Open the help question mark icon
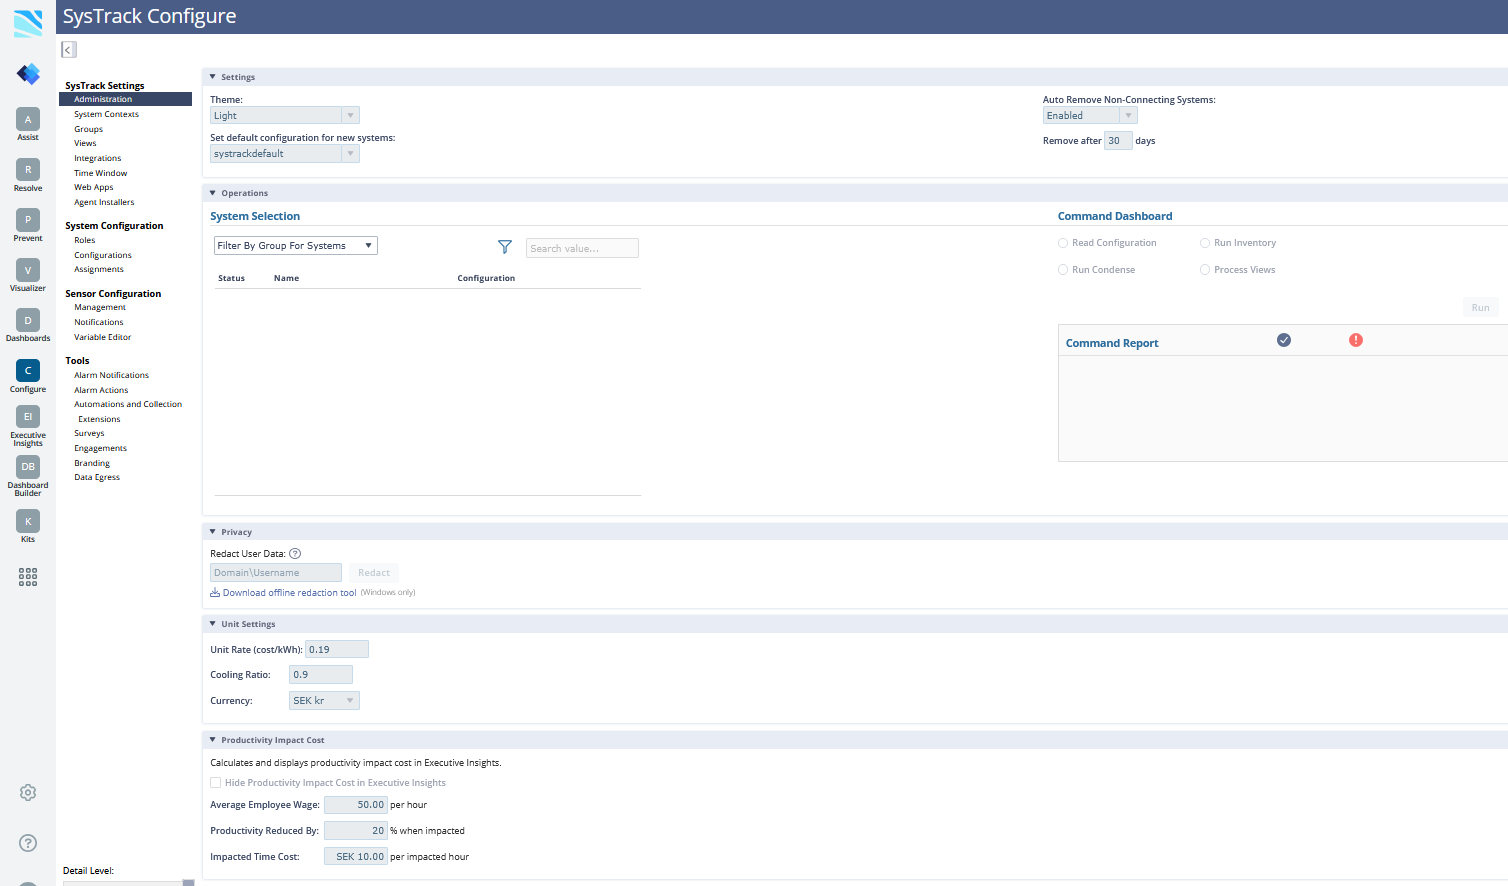Screen dimensions: 1508x886 click(x=28, y=843)
